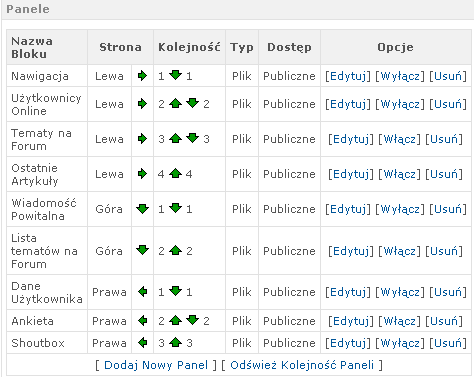Move Dane Użytkownika panel to left arrow
474x377 pixels.
(x=143, y=292)
